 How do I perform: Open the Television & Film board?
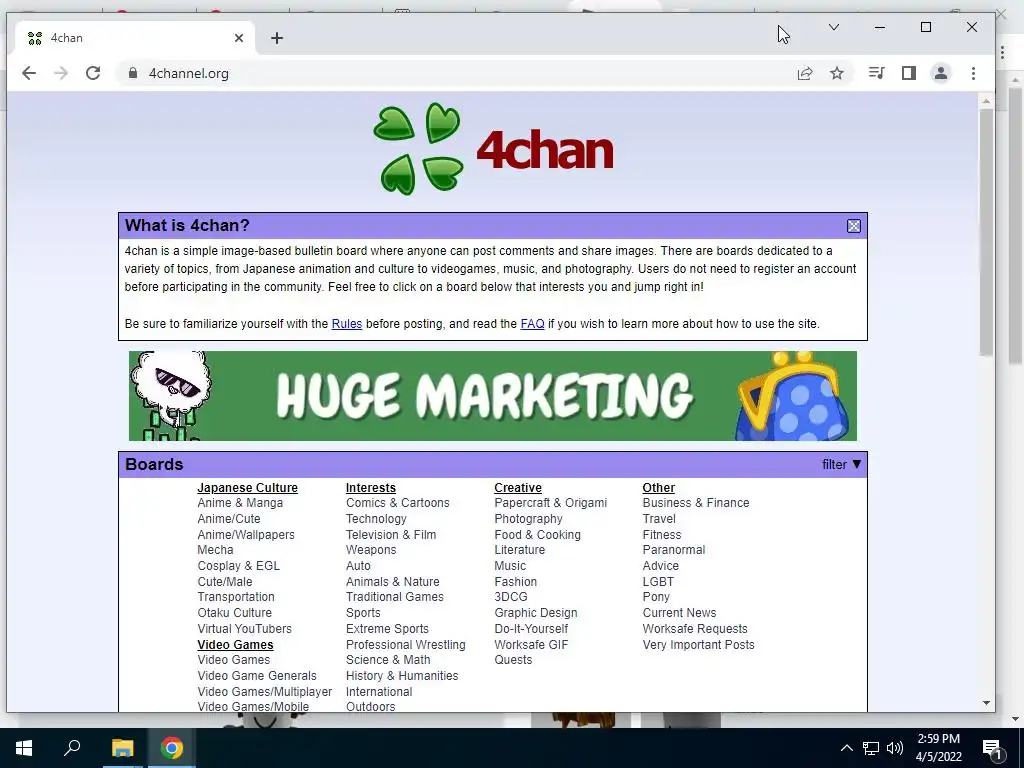(x=391, y=534)
